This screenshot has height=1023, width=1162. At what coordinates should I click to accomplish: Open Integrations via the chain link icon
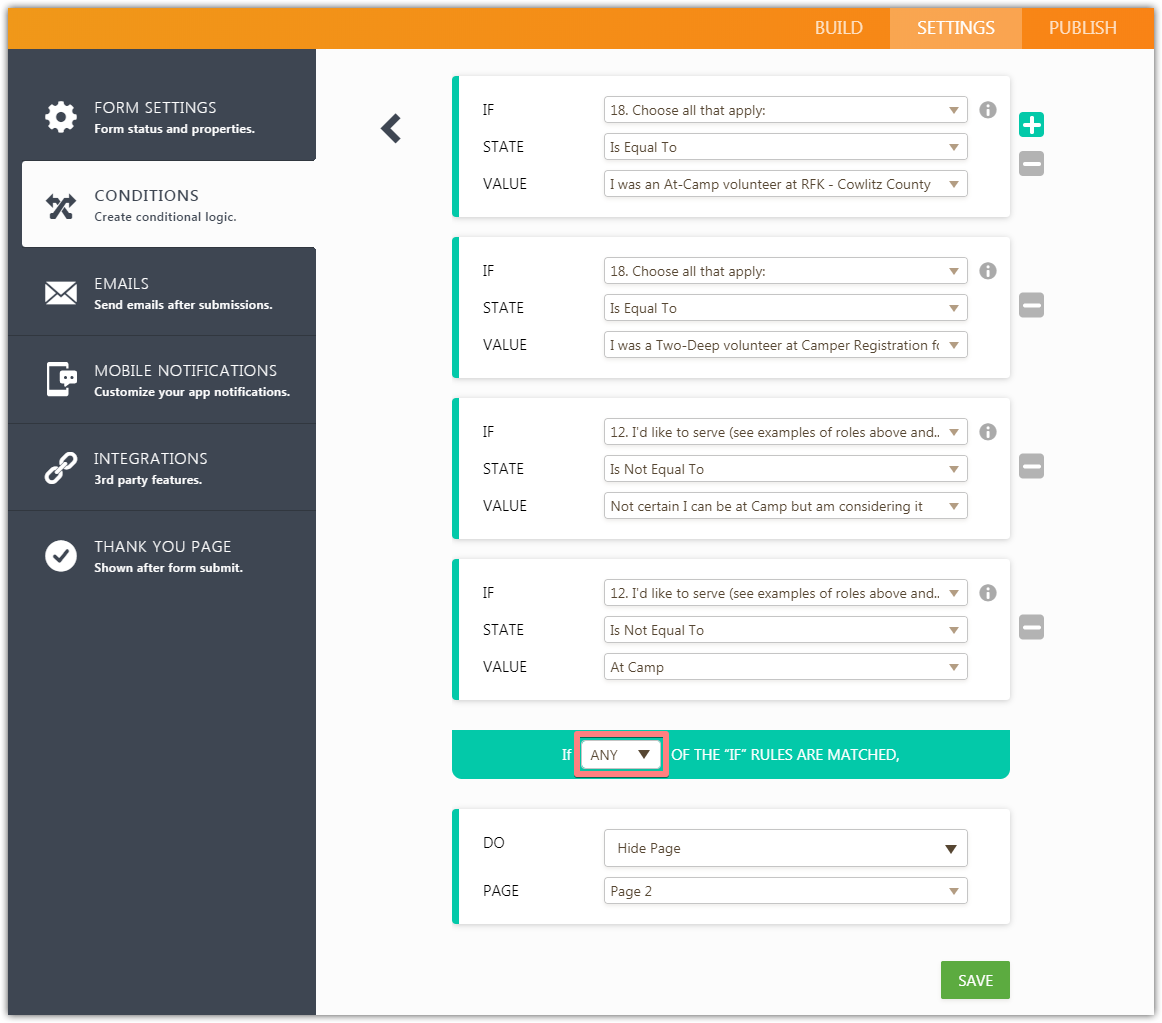point(60,467)
